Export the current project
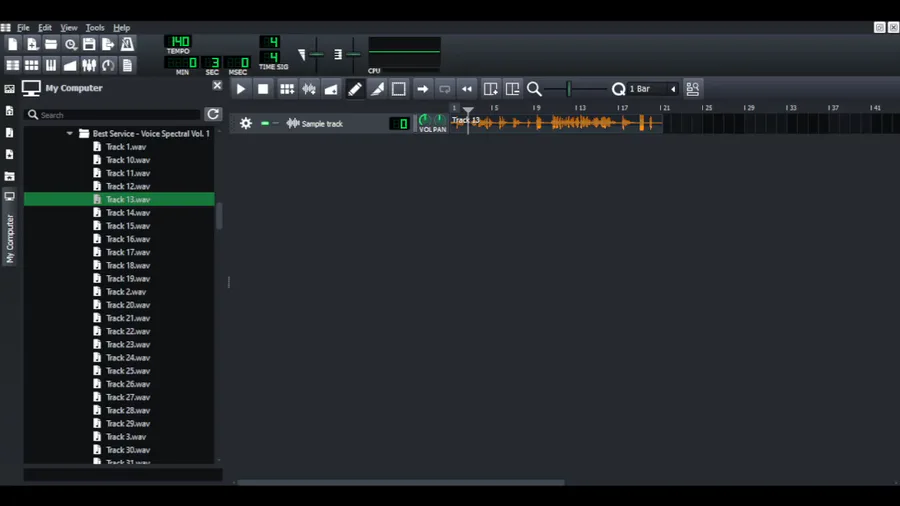900x506 pixels. [108, 44]
